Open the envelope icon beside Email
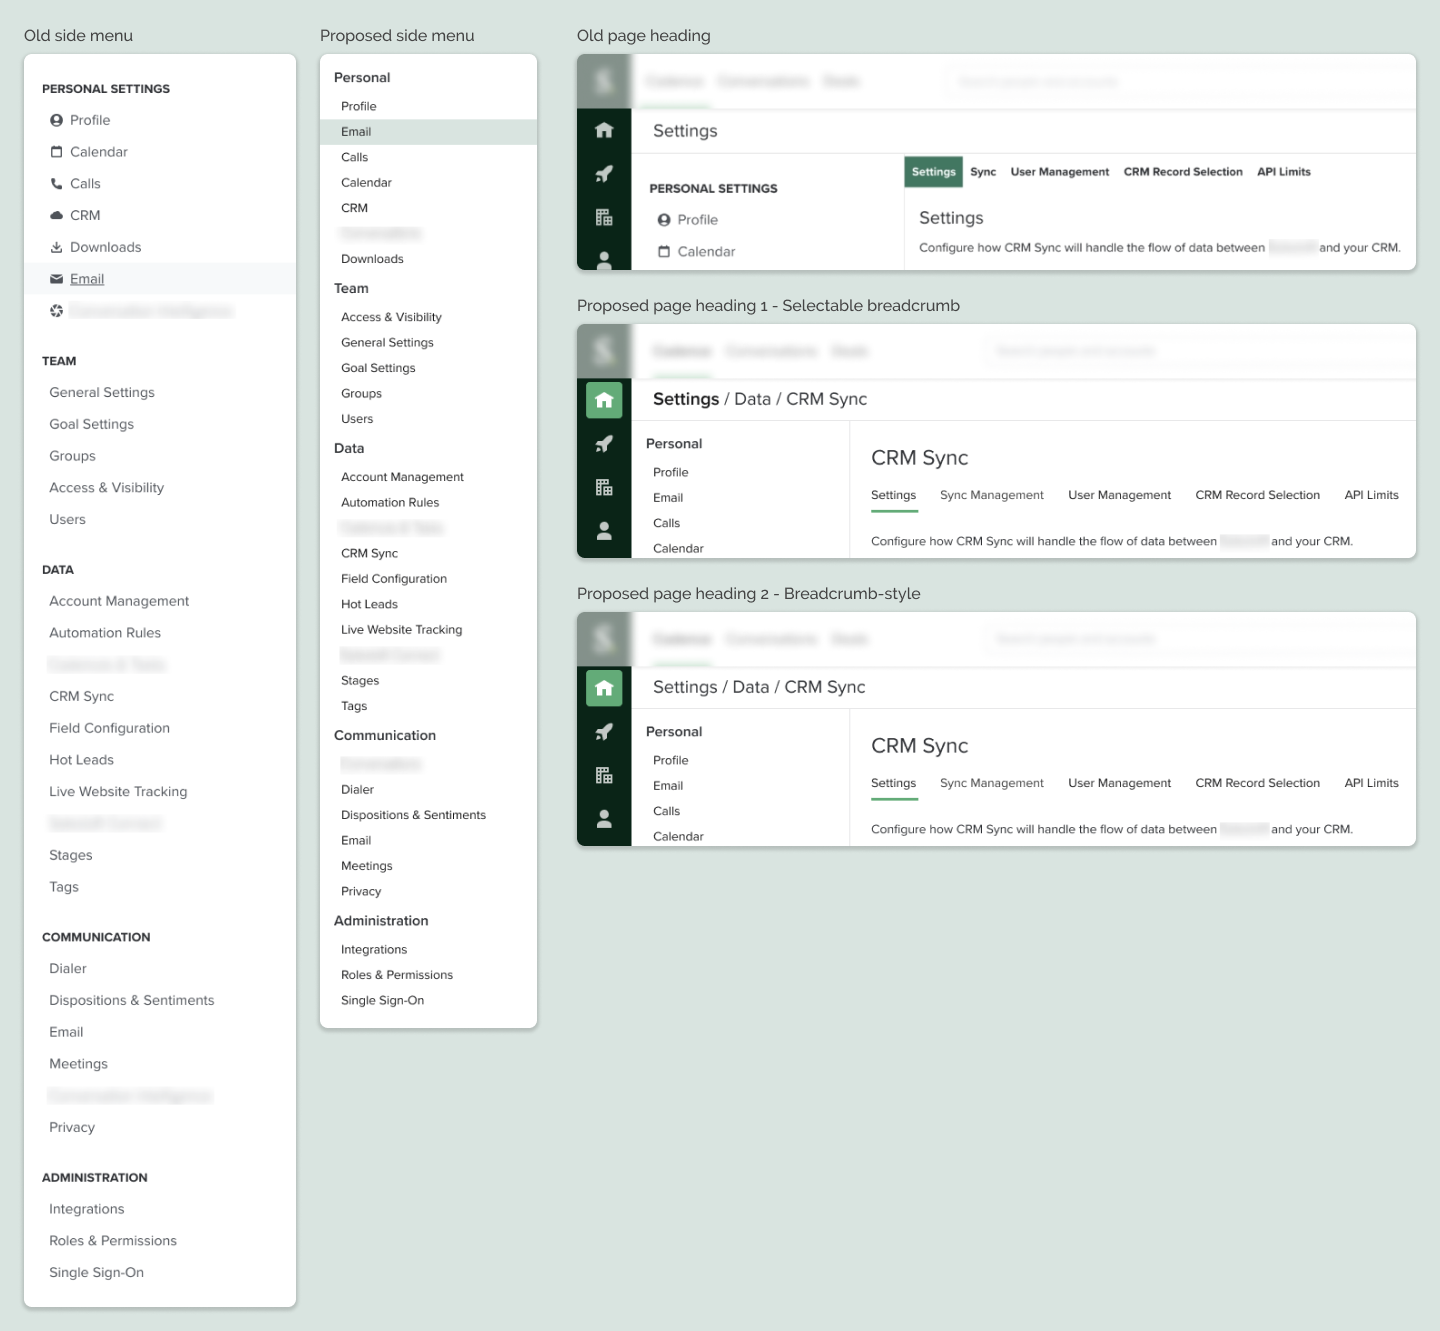The height and width of the screenshot is (1331, 1440). [55, 279]
